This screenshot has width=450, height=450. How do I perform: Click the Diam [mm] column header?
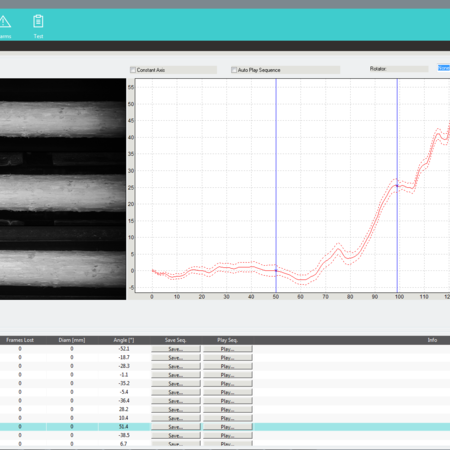72,340
